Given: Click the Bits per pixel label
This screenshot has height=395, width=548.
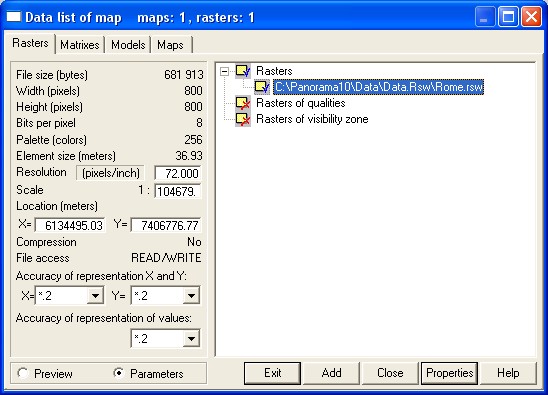Looking at the screenshot, I should pos(46,123).
